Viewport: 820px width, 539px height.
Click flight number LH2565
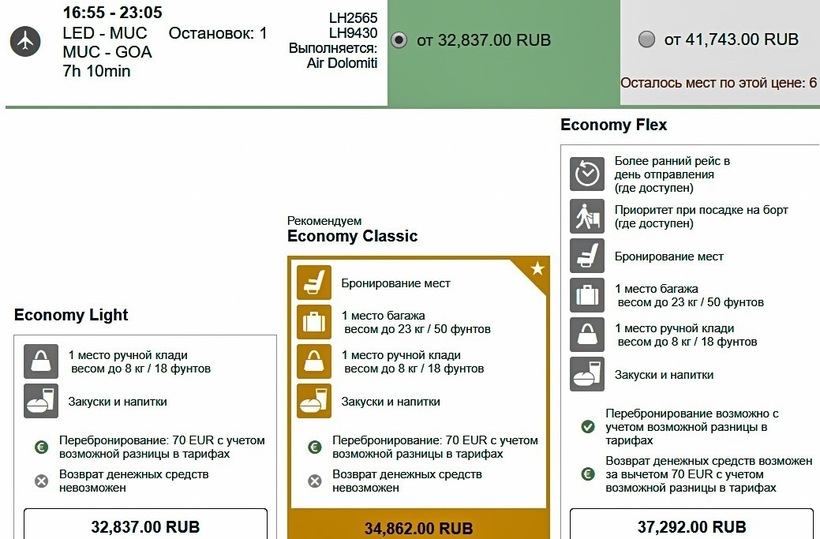coord(353,18)
